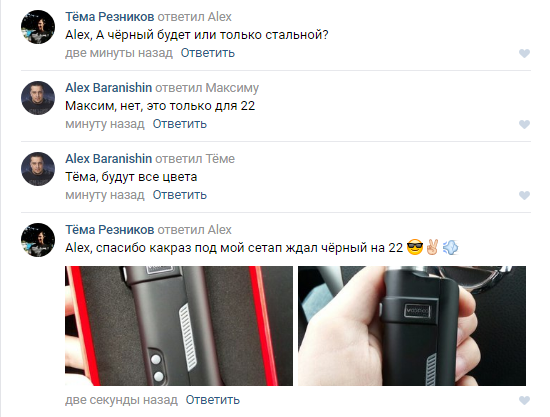This screenshot has height=417, width=550.
Task: Open Тёма Резников's avatar on last comment
Action: click(38, 240)
